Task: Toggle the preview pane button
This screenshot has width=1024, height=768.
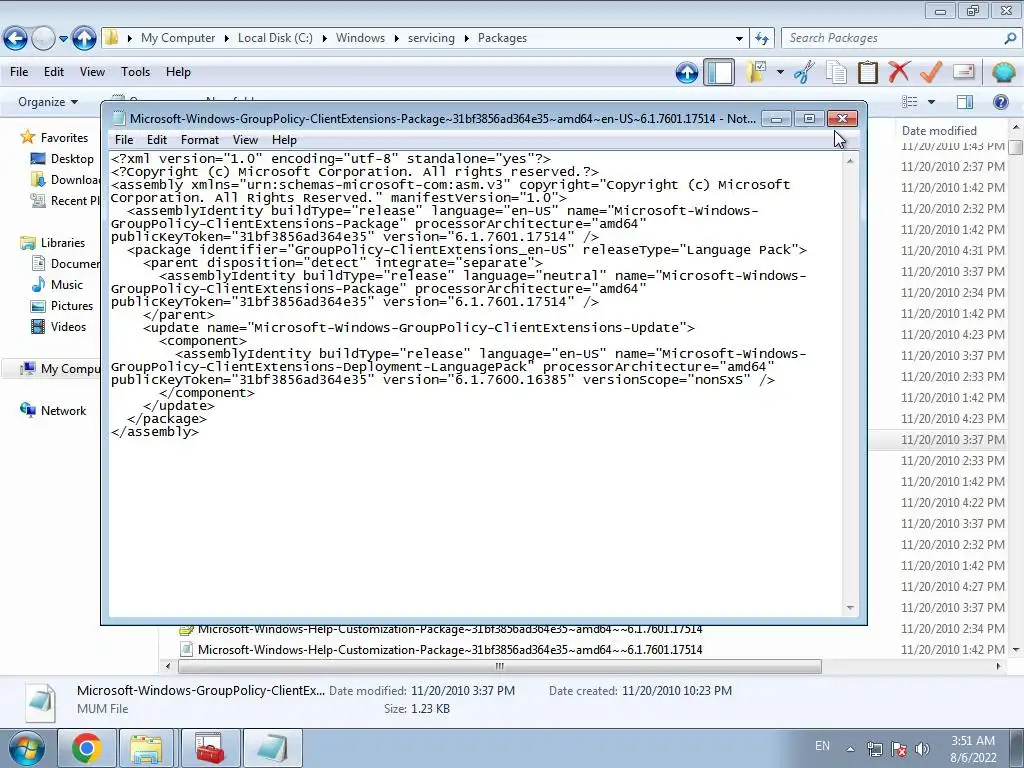Action: click(965, 102)
